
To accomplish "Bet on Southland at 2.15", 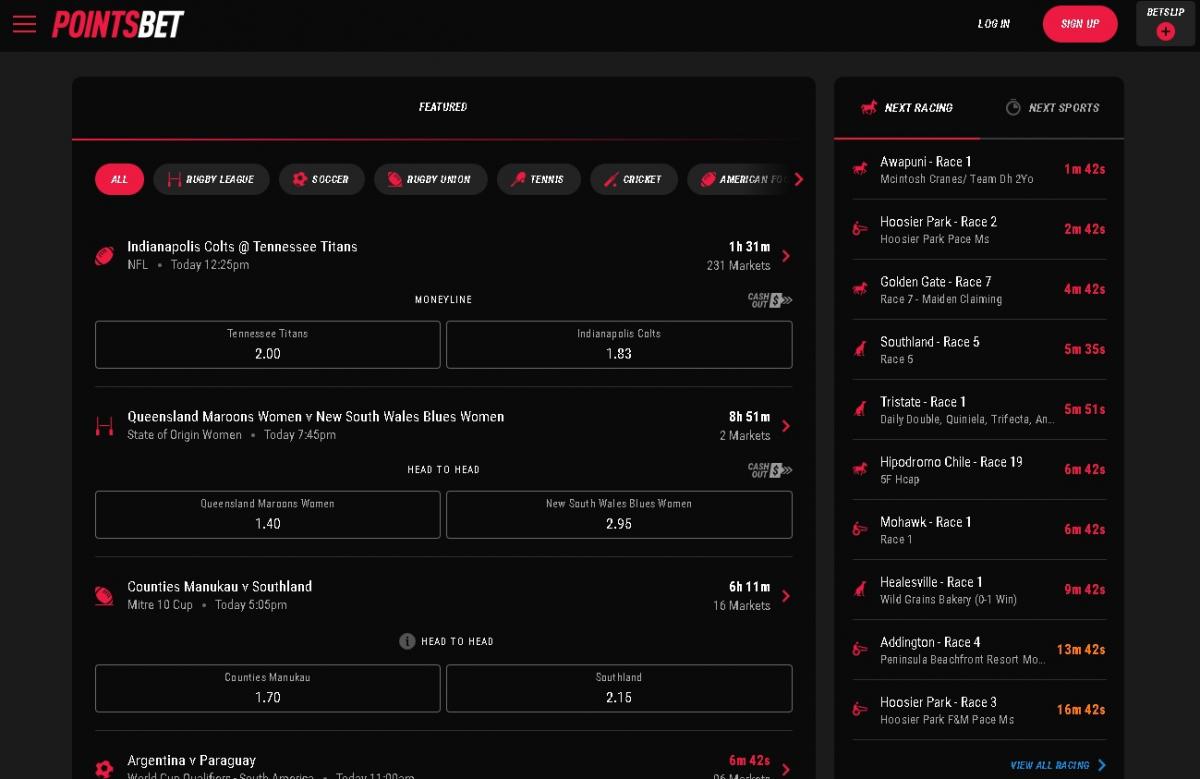I will pyautogui.click(x=619, y=688).
